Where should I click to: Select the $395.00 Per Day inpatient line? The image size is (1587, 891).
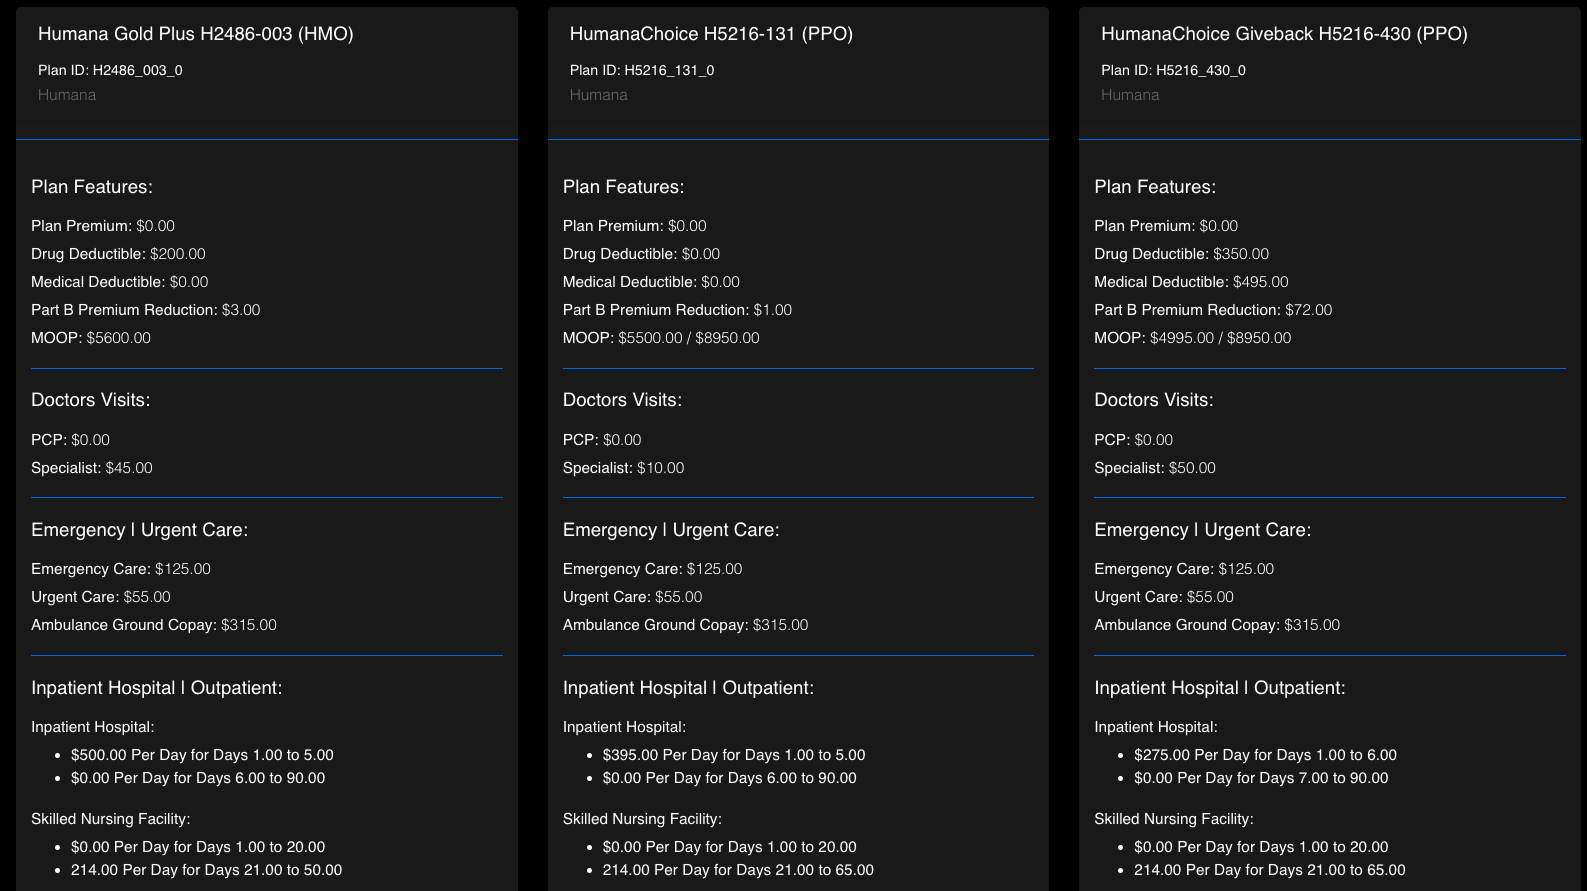click(734, 755)
